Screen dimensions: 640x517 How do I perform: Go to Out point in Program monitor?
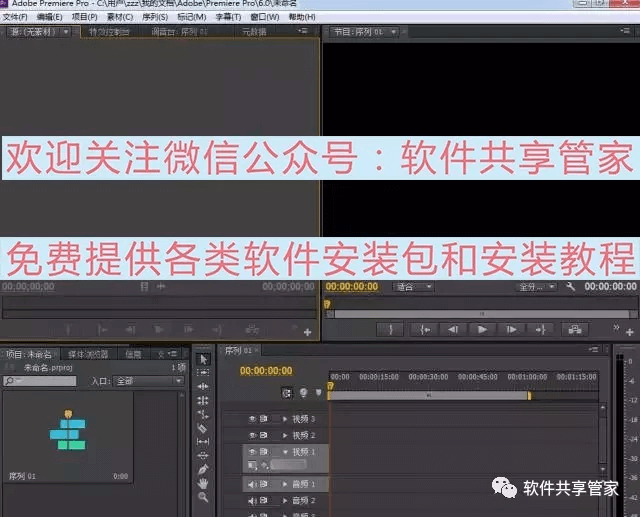(540, 329)
